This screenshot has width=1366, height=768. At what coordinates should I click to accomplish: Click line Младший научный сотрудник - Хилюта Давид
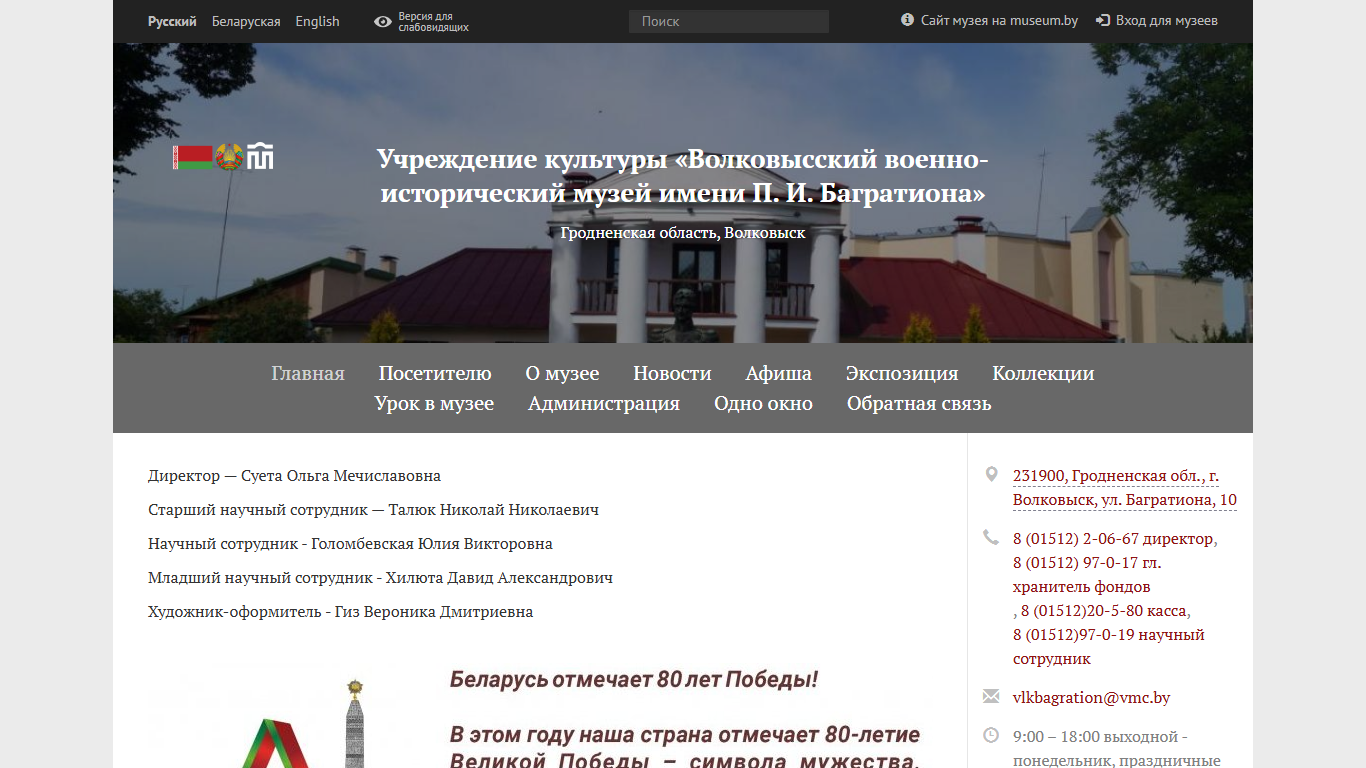(x=380, y=578)
